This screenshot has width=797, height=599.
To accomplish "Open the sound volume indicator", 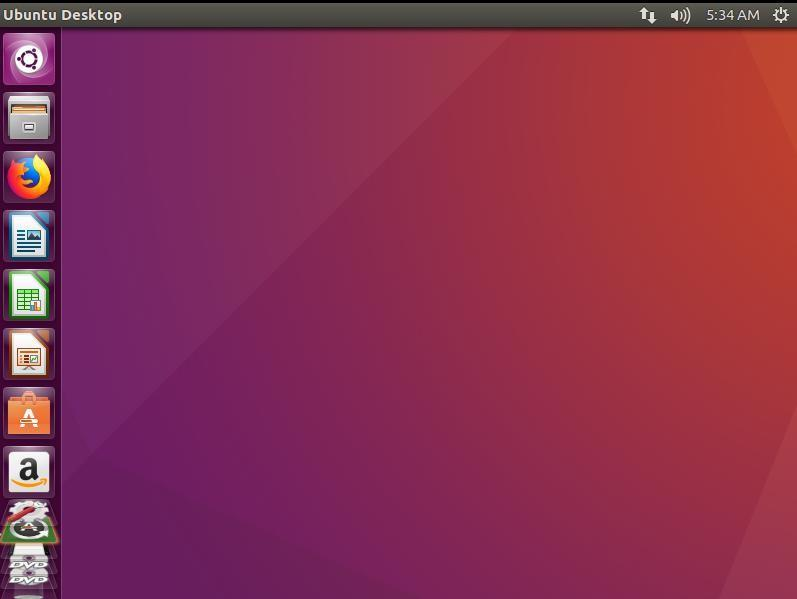I will (x=680, y=16).
